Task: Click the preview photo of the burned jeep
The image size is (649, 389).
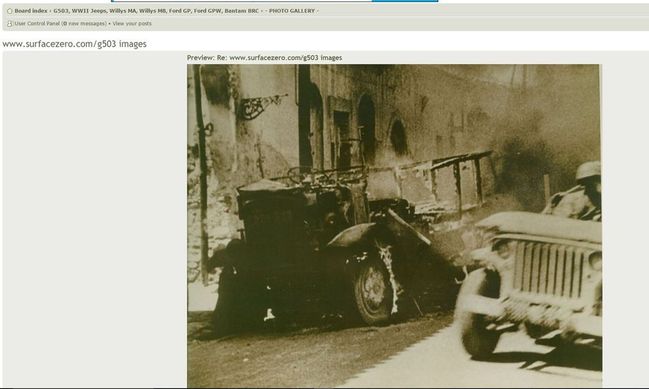Action: (x=394, y=226)
